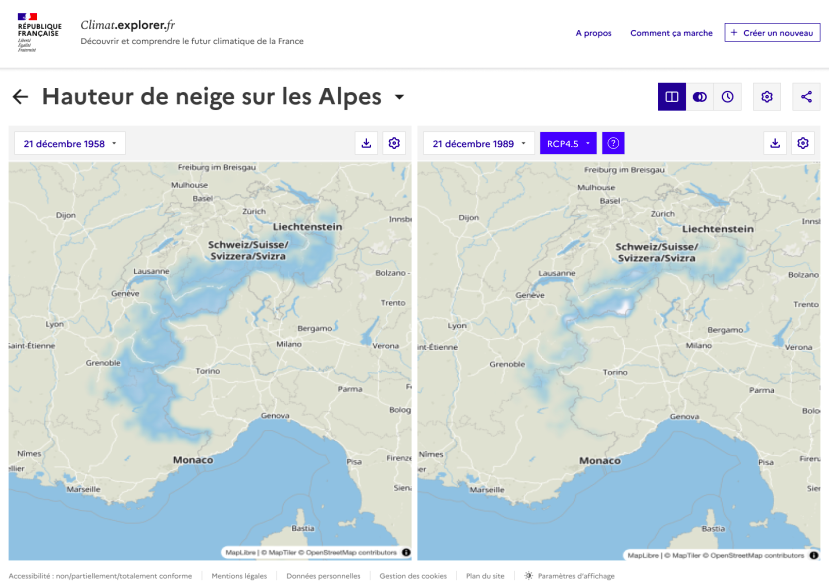Viewport: 829px width, 588px height.
Task: Open Comment ça marche page
Action: point(671,33)
